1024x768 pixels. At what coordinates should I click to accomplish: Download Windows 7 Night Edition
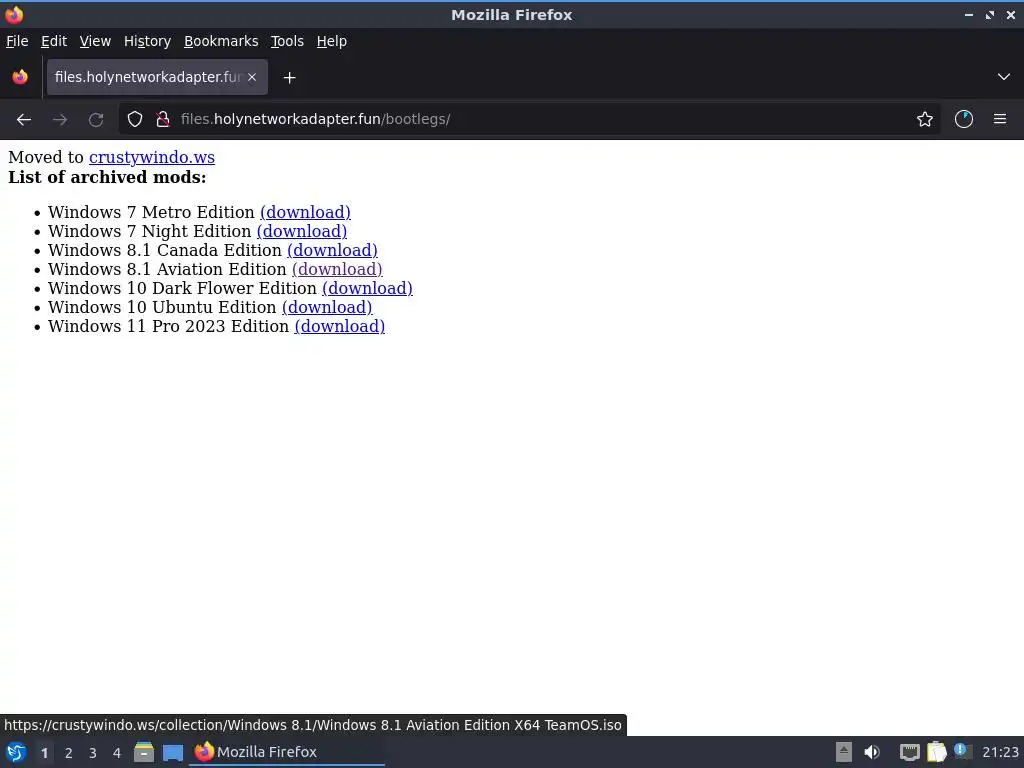point(302,231)
